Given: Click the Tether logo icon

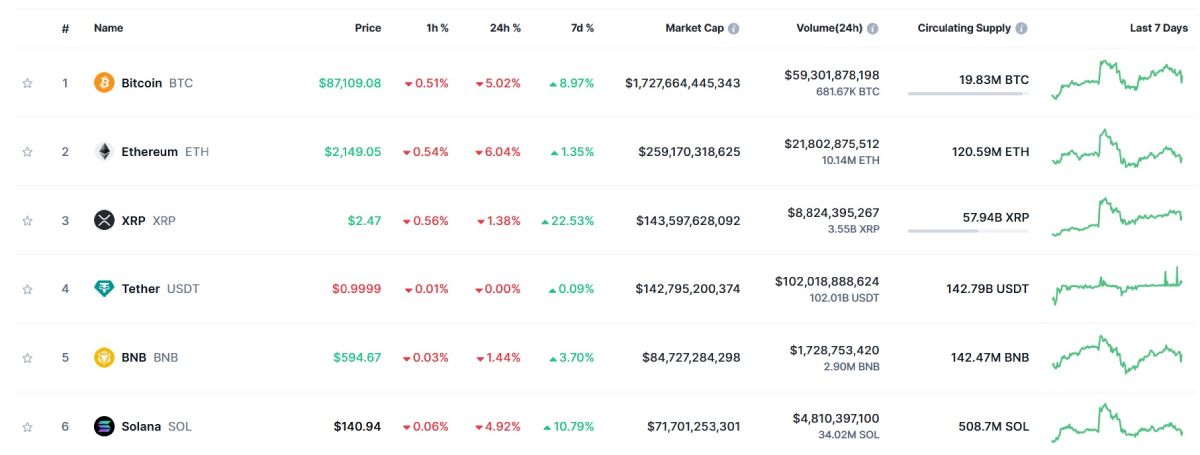Looking at the screenshot, I should tap(104, 289).
